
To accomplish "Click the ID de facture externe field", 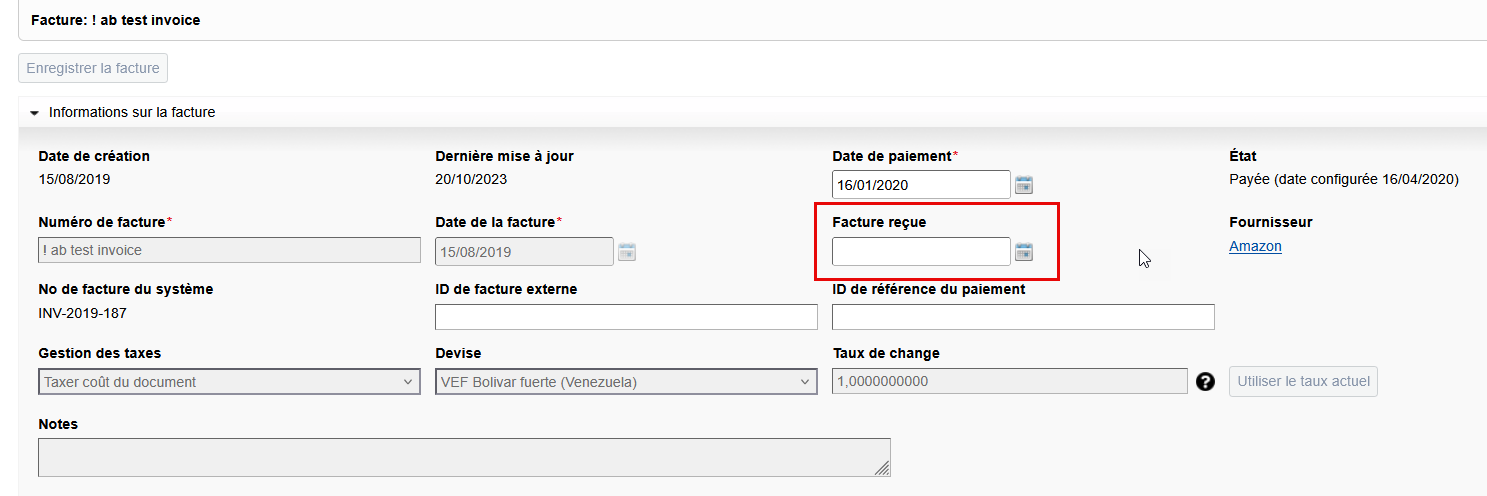I will click(x=626, y=317).
